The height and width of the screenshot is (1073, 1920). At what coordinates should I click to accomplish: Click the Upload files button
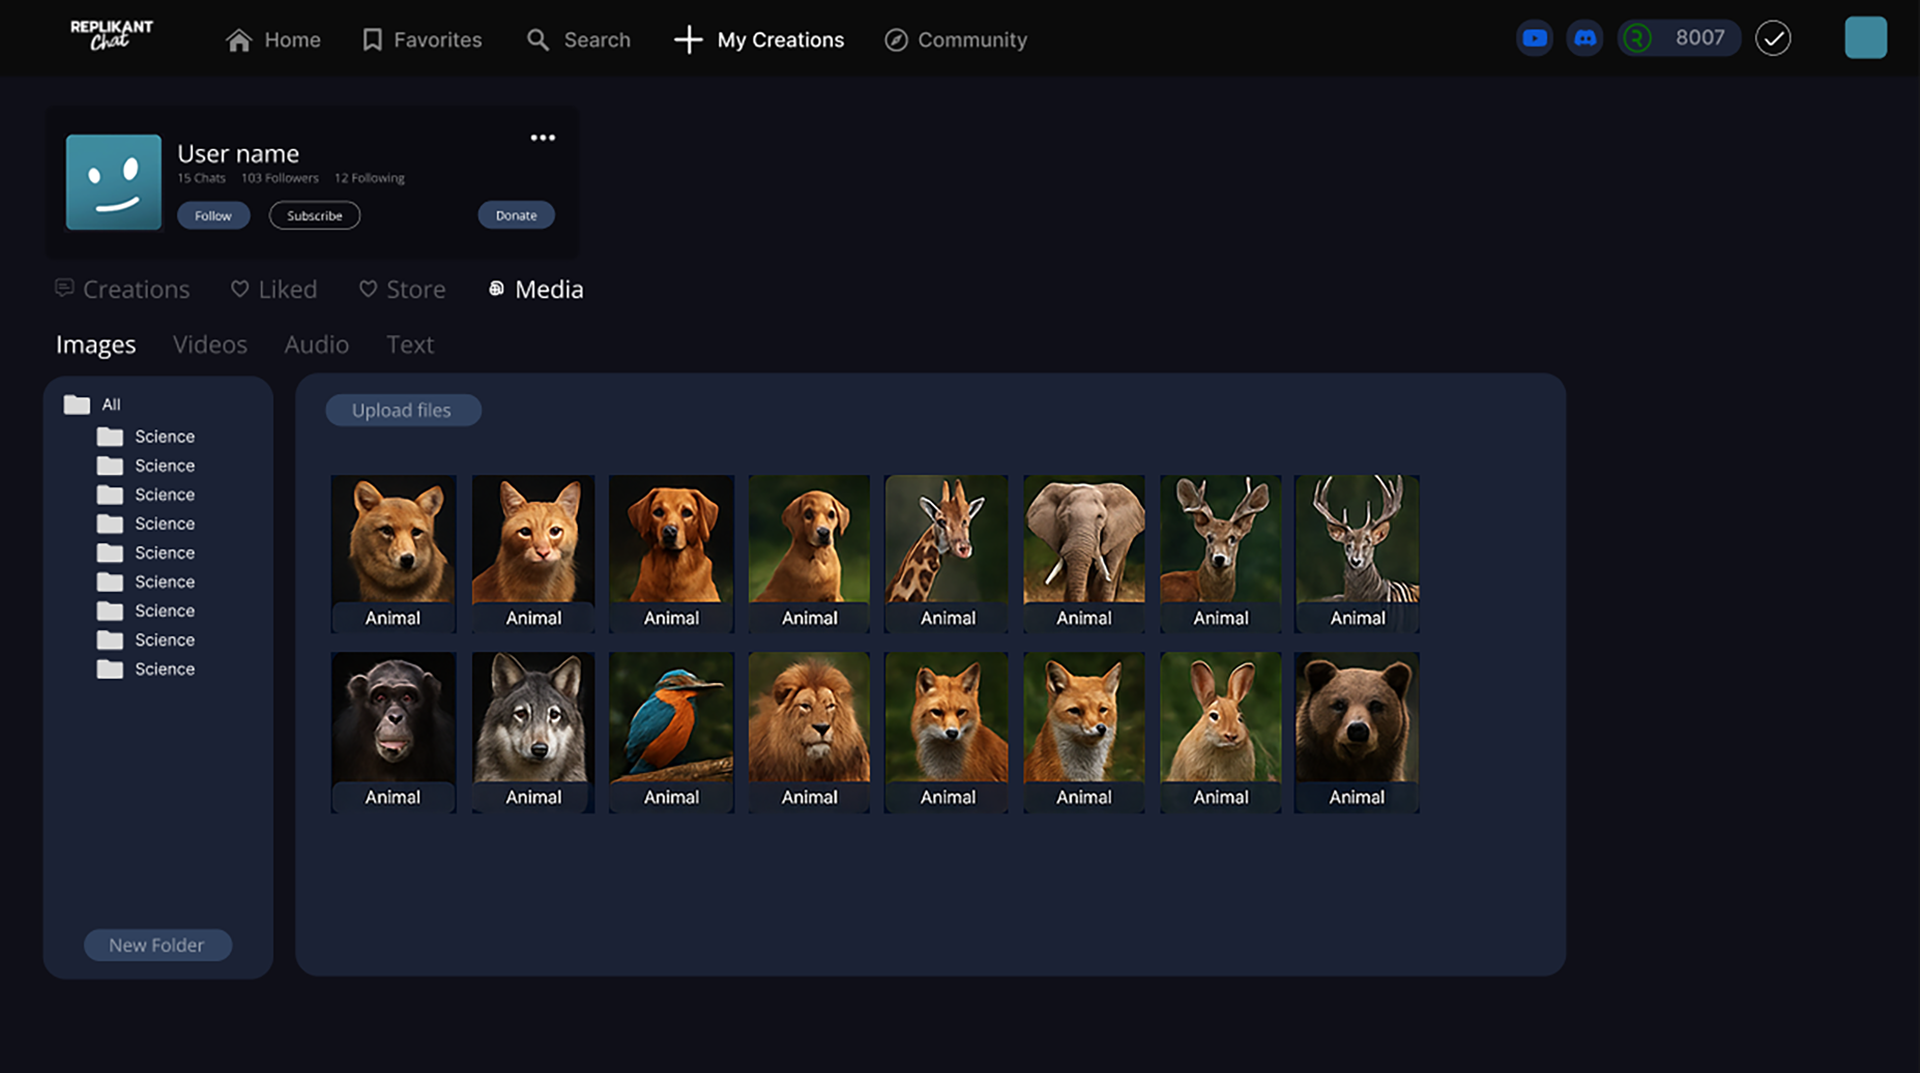coord(402,410)
